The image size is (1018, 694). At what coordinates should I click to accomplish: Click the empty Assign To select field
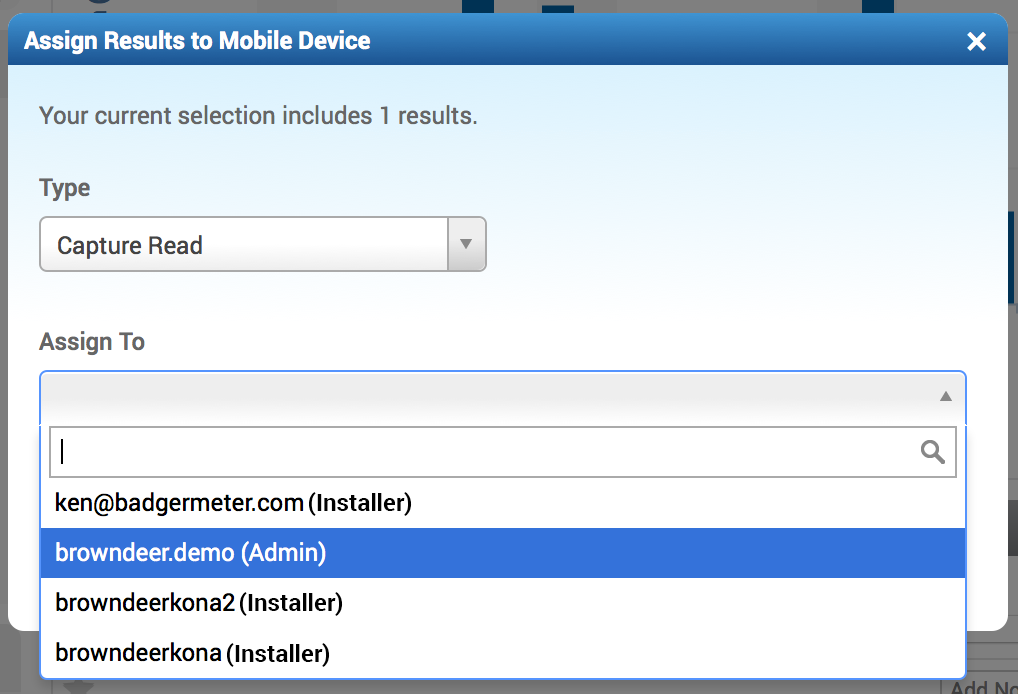tap(480, 397)
